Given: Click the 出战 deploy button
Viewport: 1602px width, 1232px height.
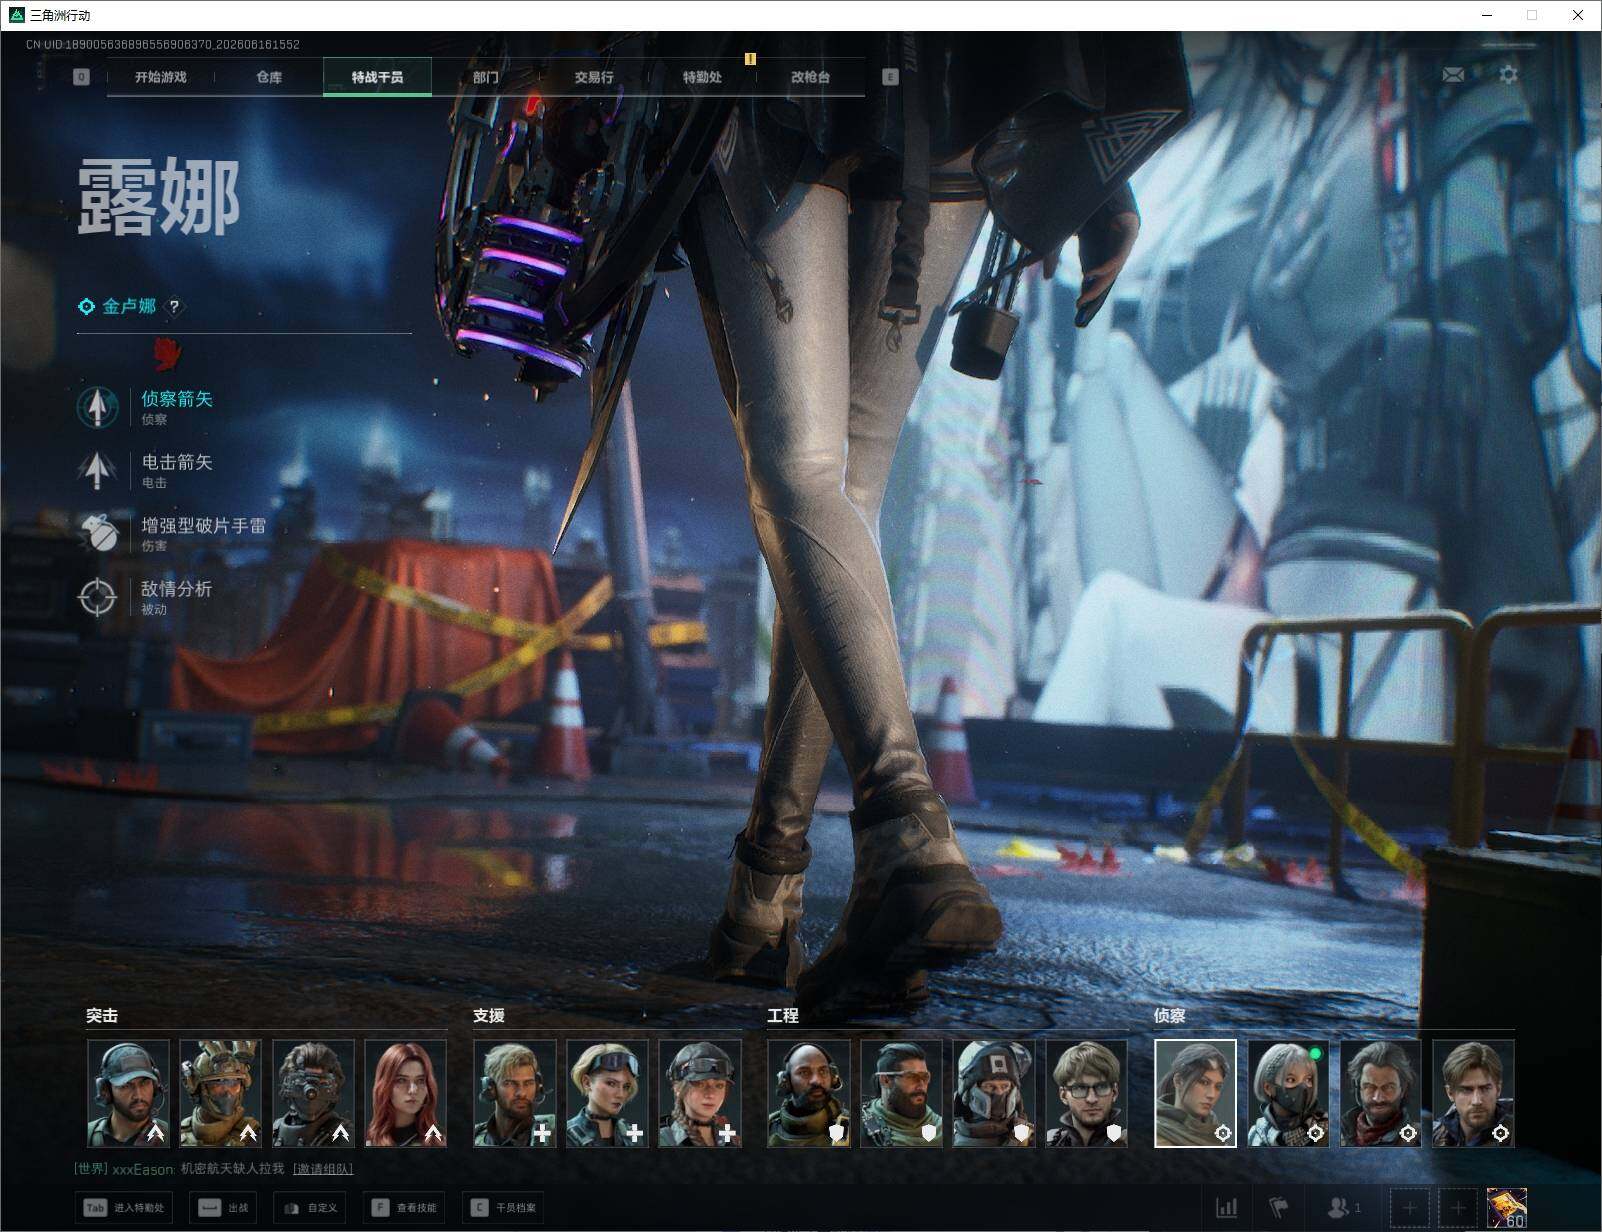Looking at the screenshot, I should 224,1208.
